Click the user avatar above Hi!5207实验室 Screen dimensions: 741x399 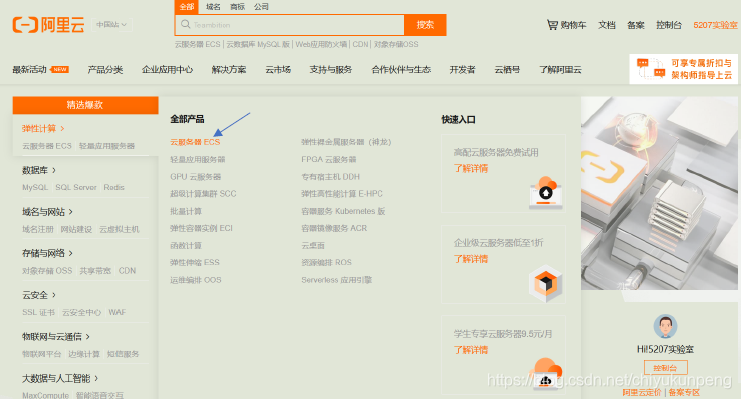tap(665, 326)
